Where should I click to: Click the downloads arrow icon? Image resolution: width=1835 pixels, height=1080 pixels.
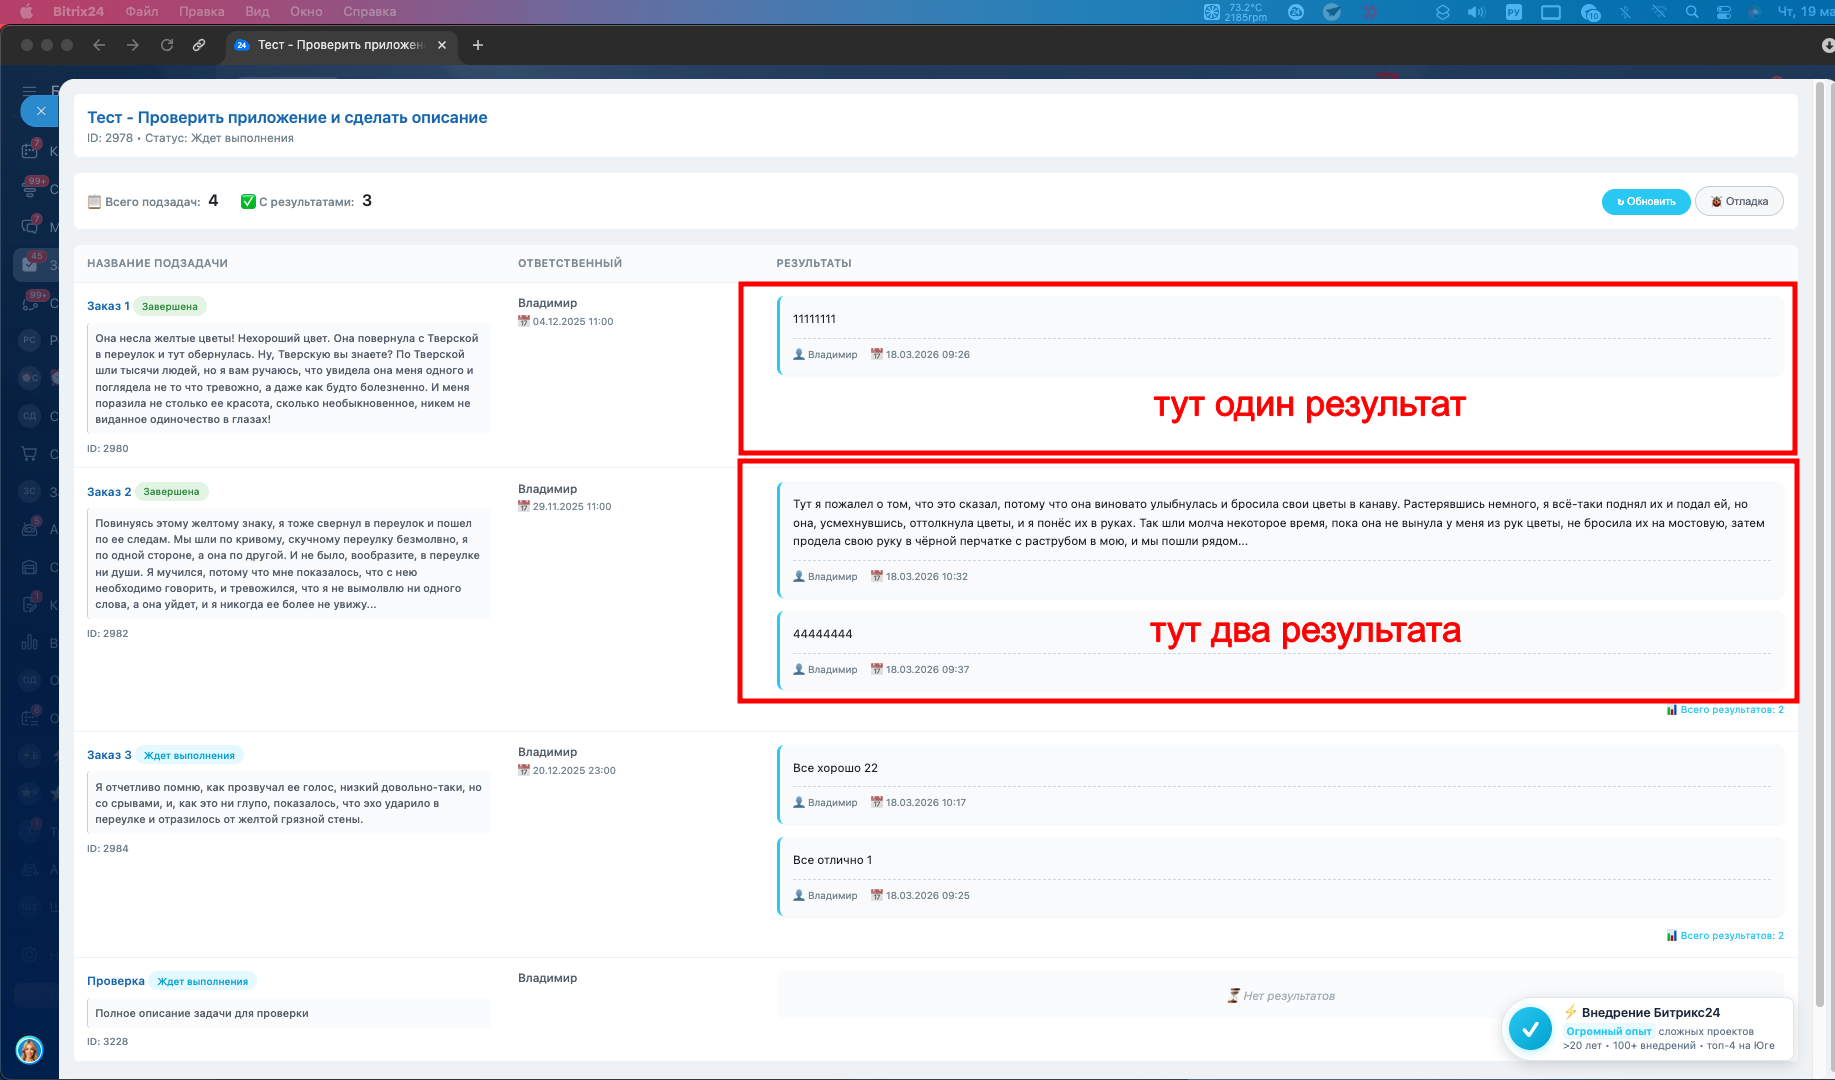[x=1827, y=45]
